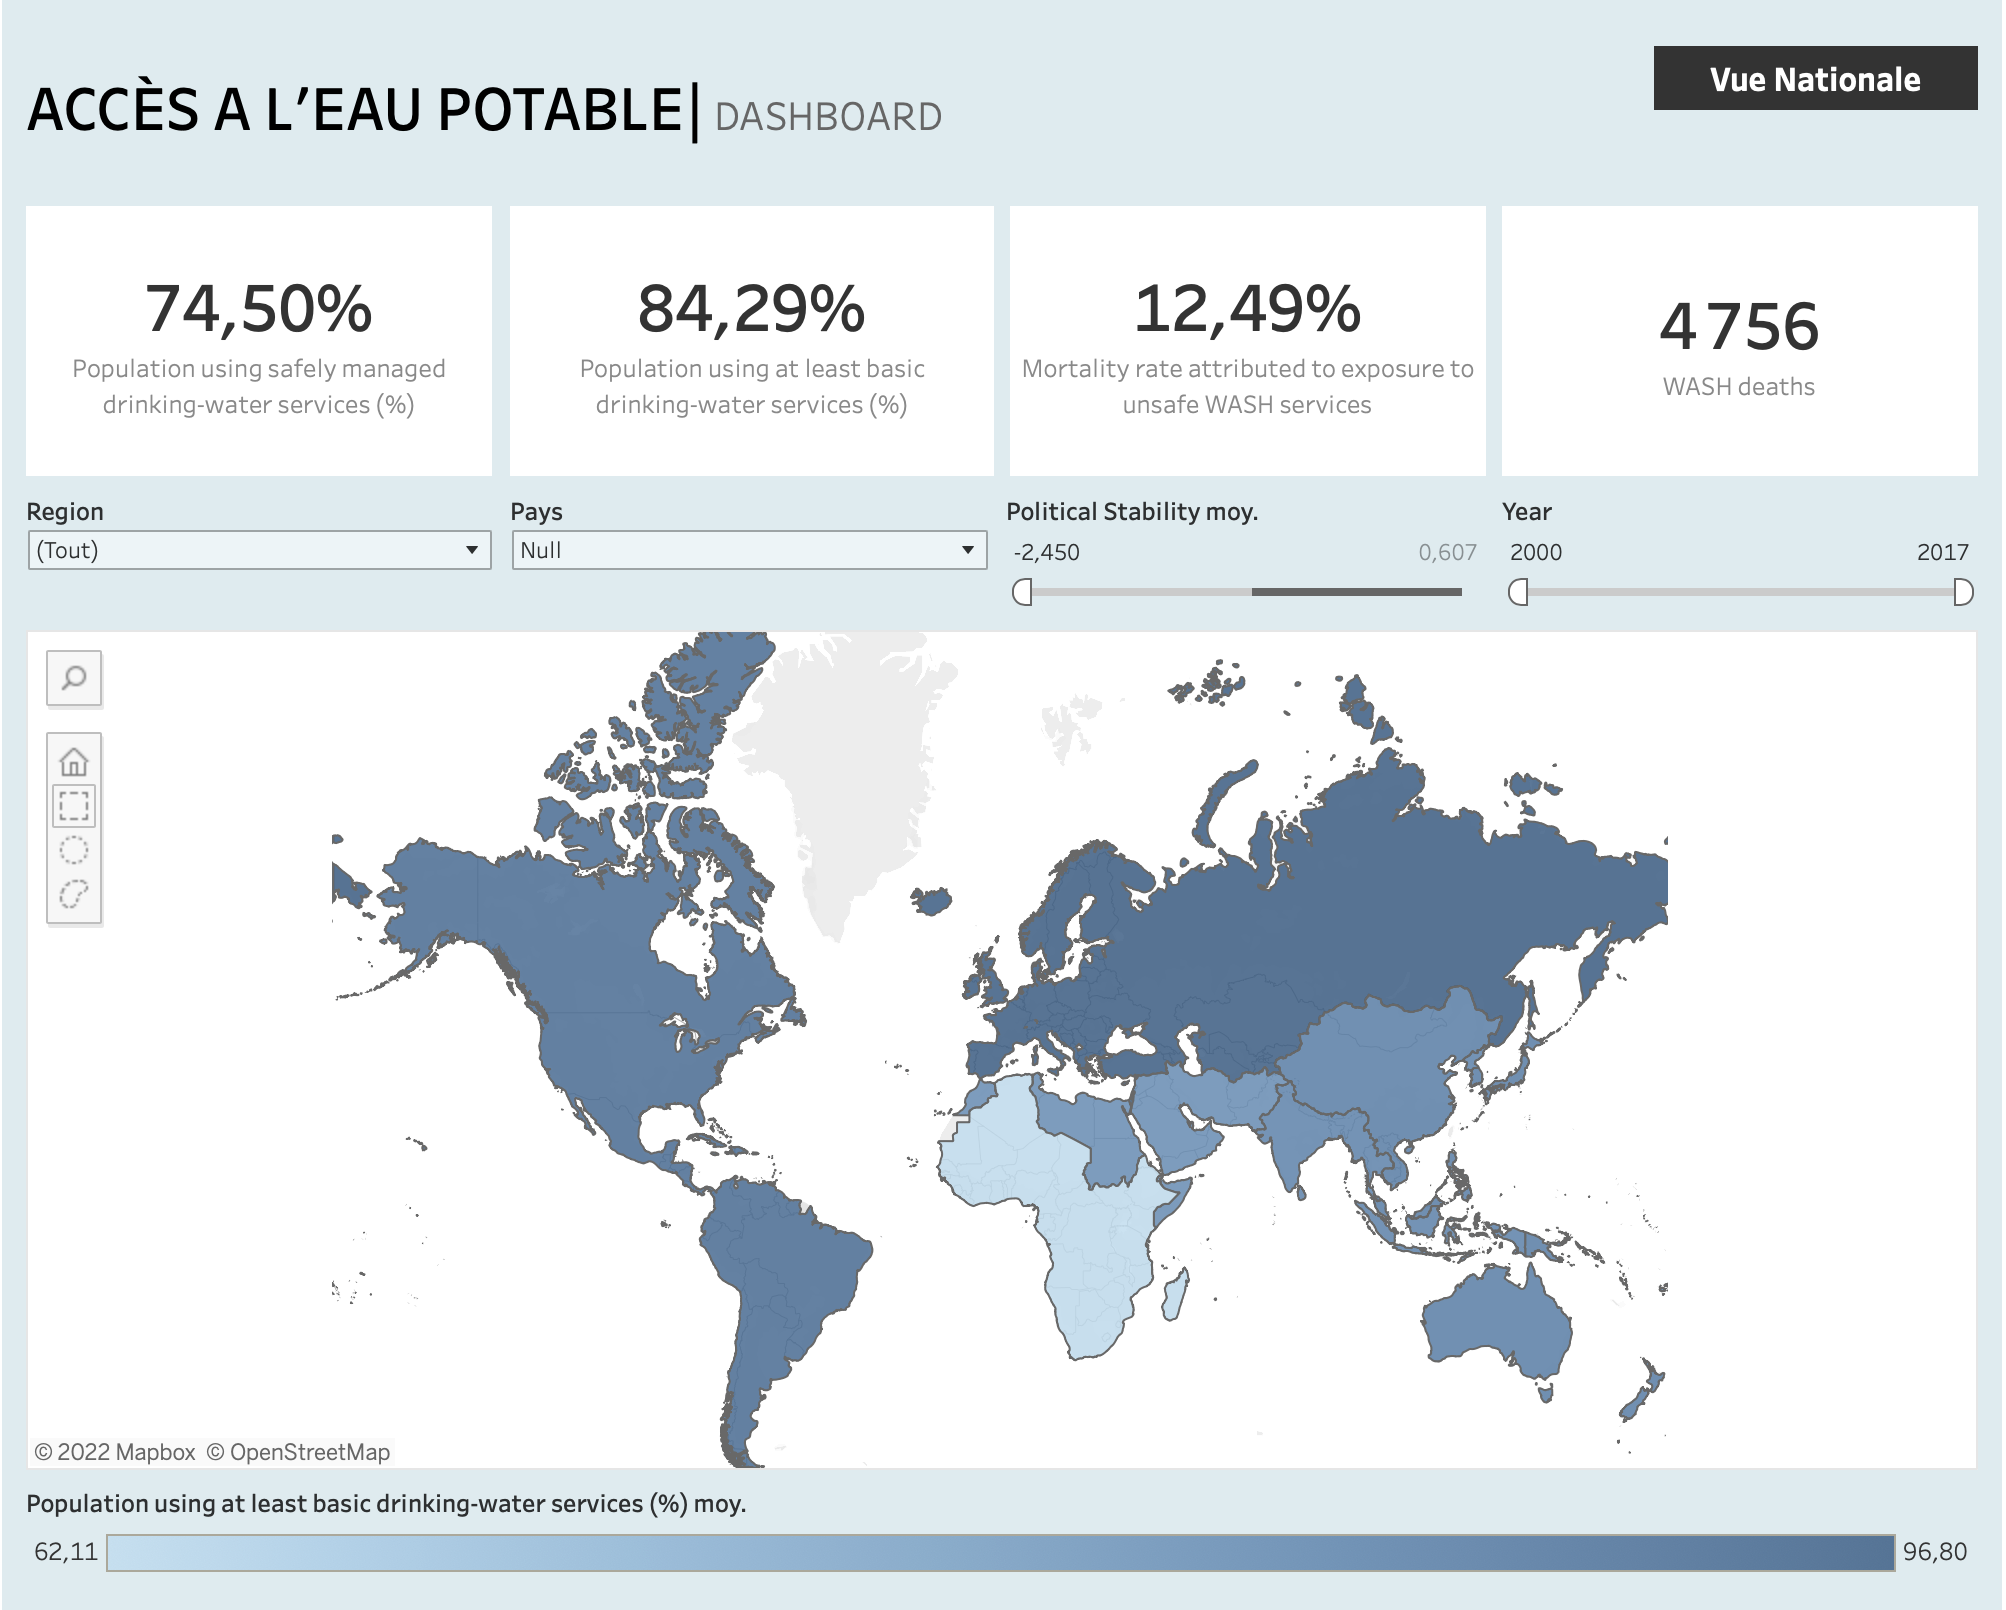Click the 4 756 WASH deaths card

pos(1740,341)
